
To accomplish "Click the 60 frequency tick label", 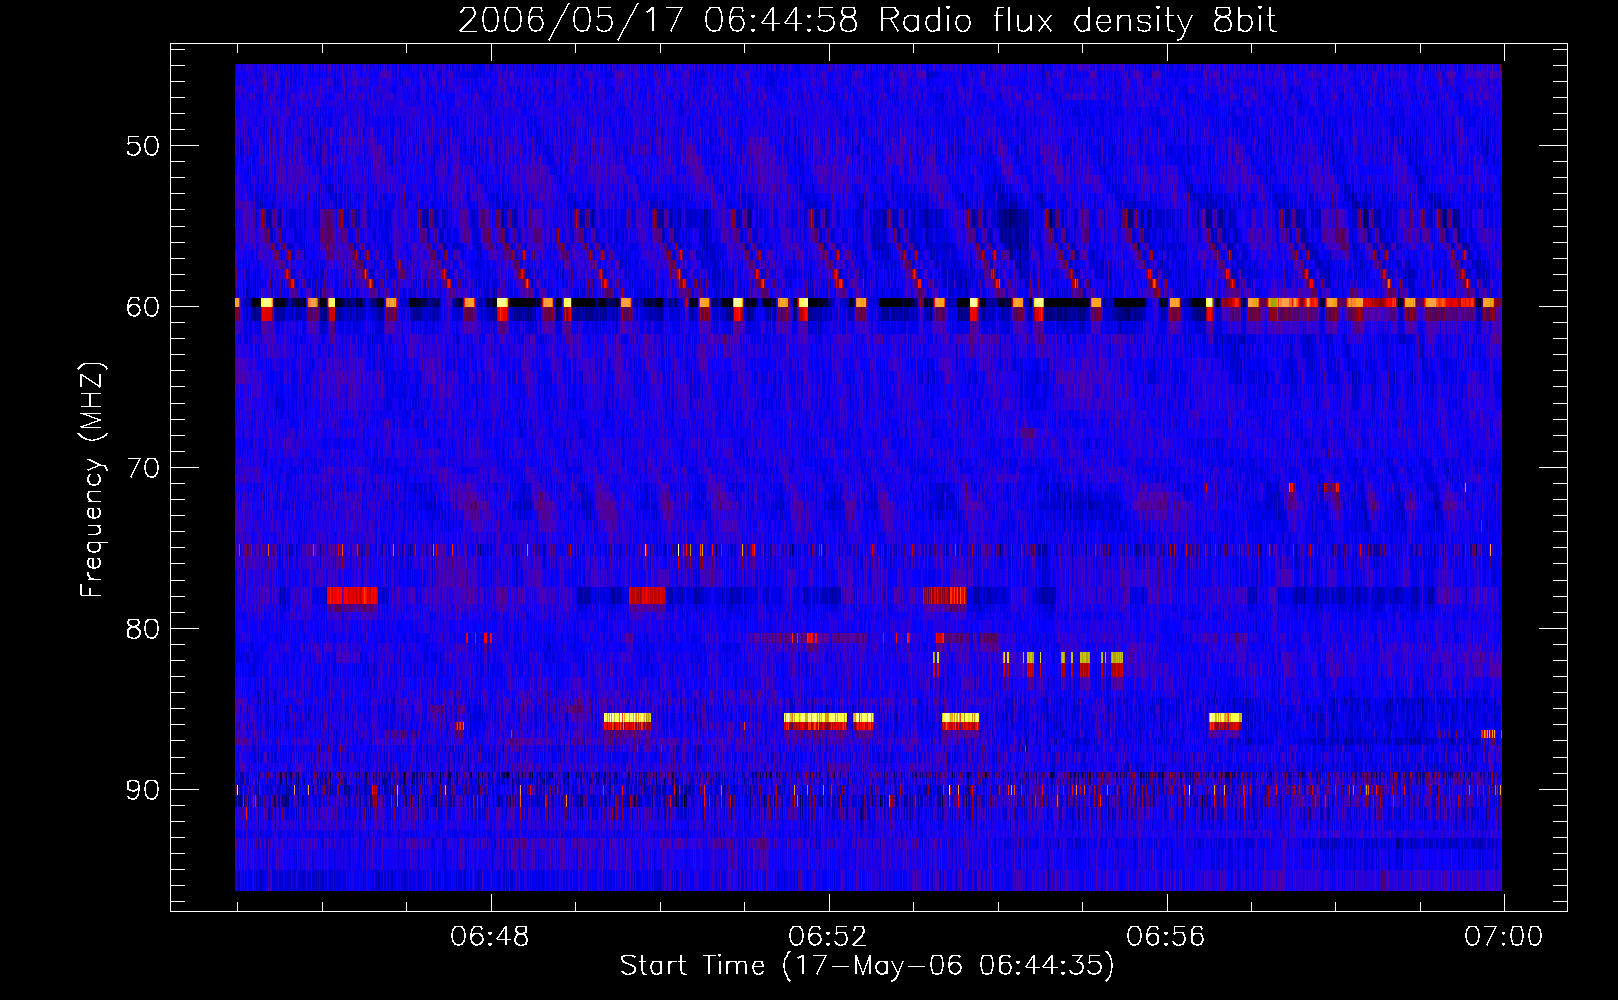I will (142, 306).
